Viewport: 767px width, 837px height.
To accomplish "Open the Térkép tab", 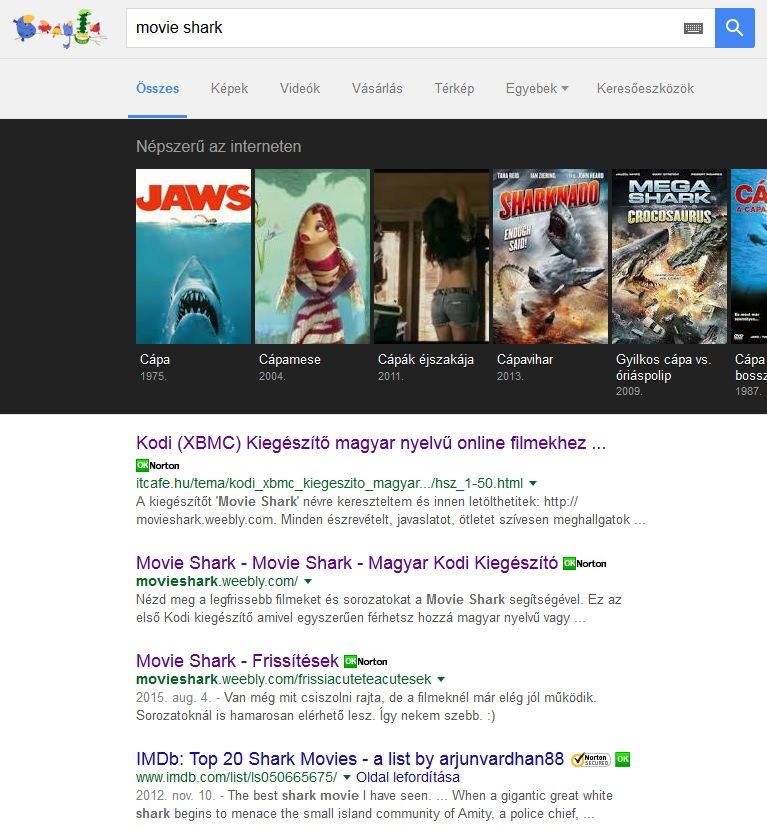I will (x=454, y=89).
